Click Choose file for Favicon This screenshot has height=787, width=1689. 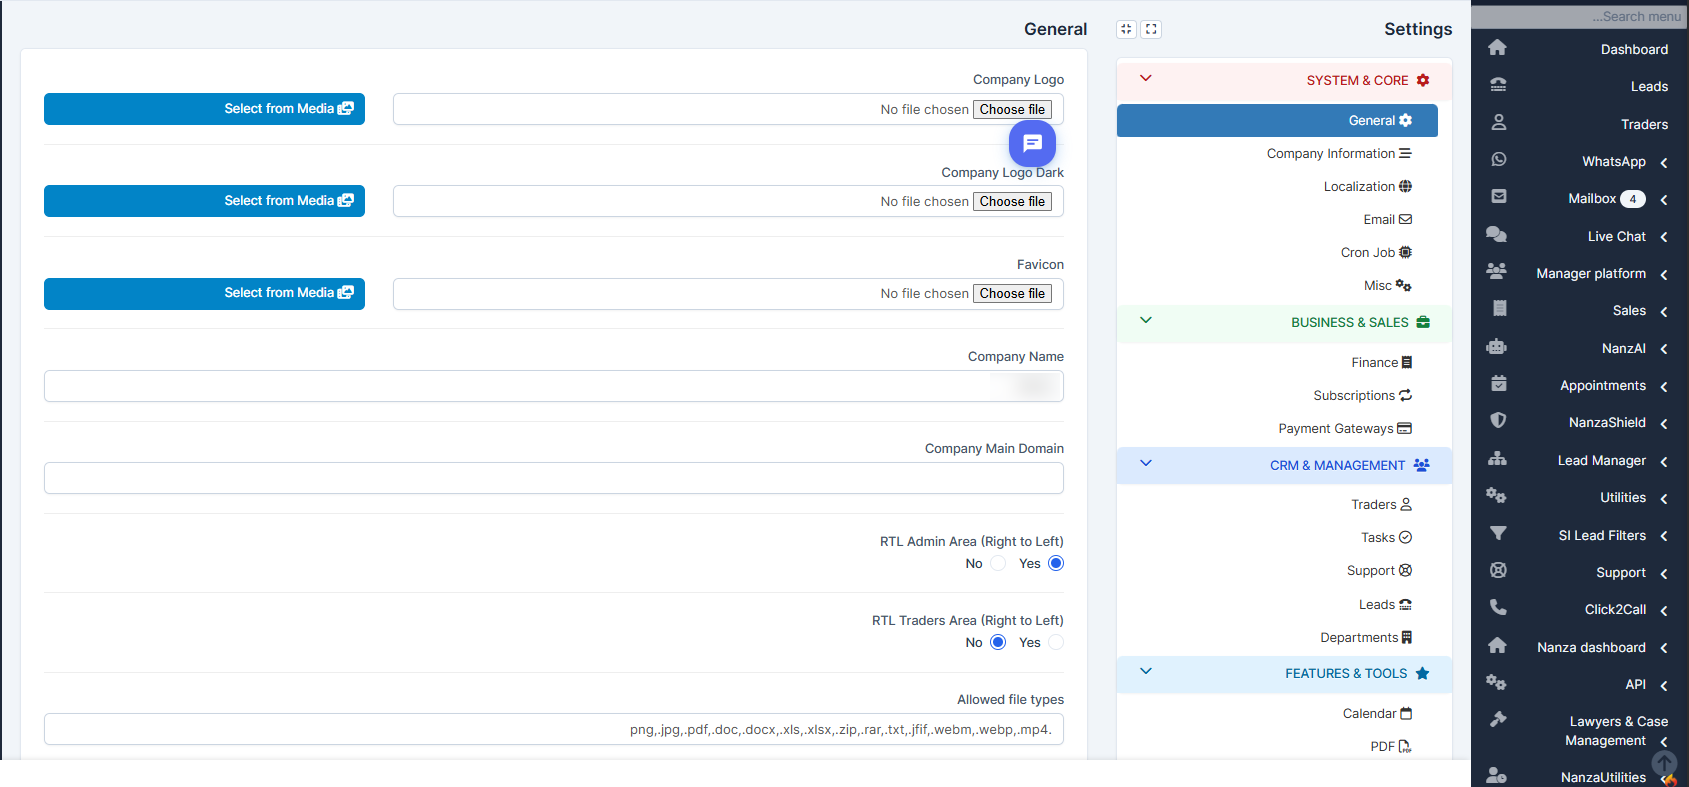click(1012, 294)
